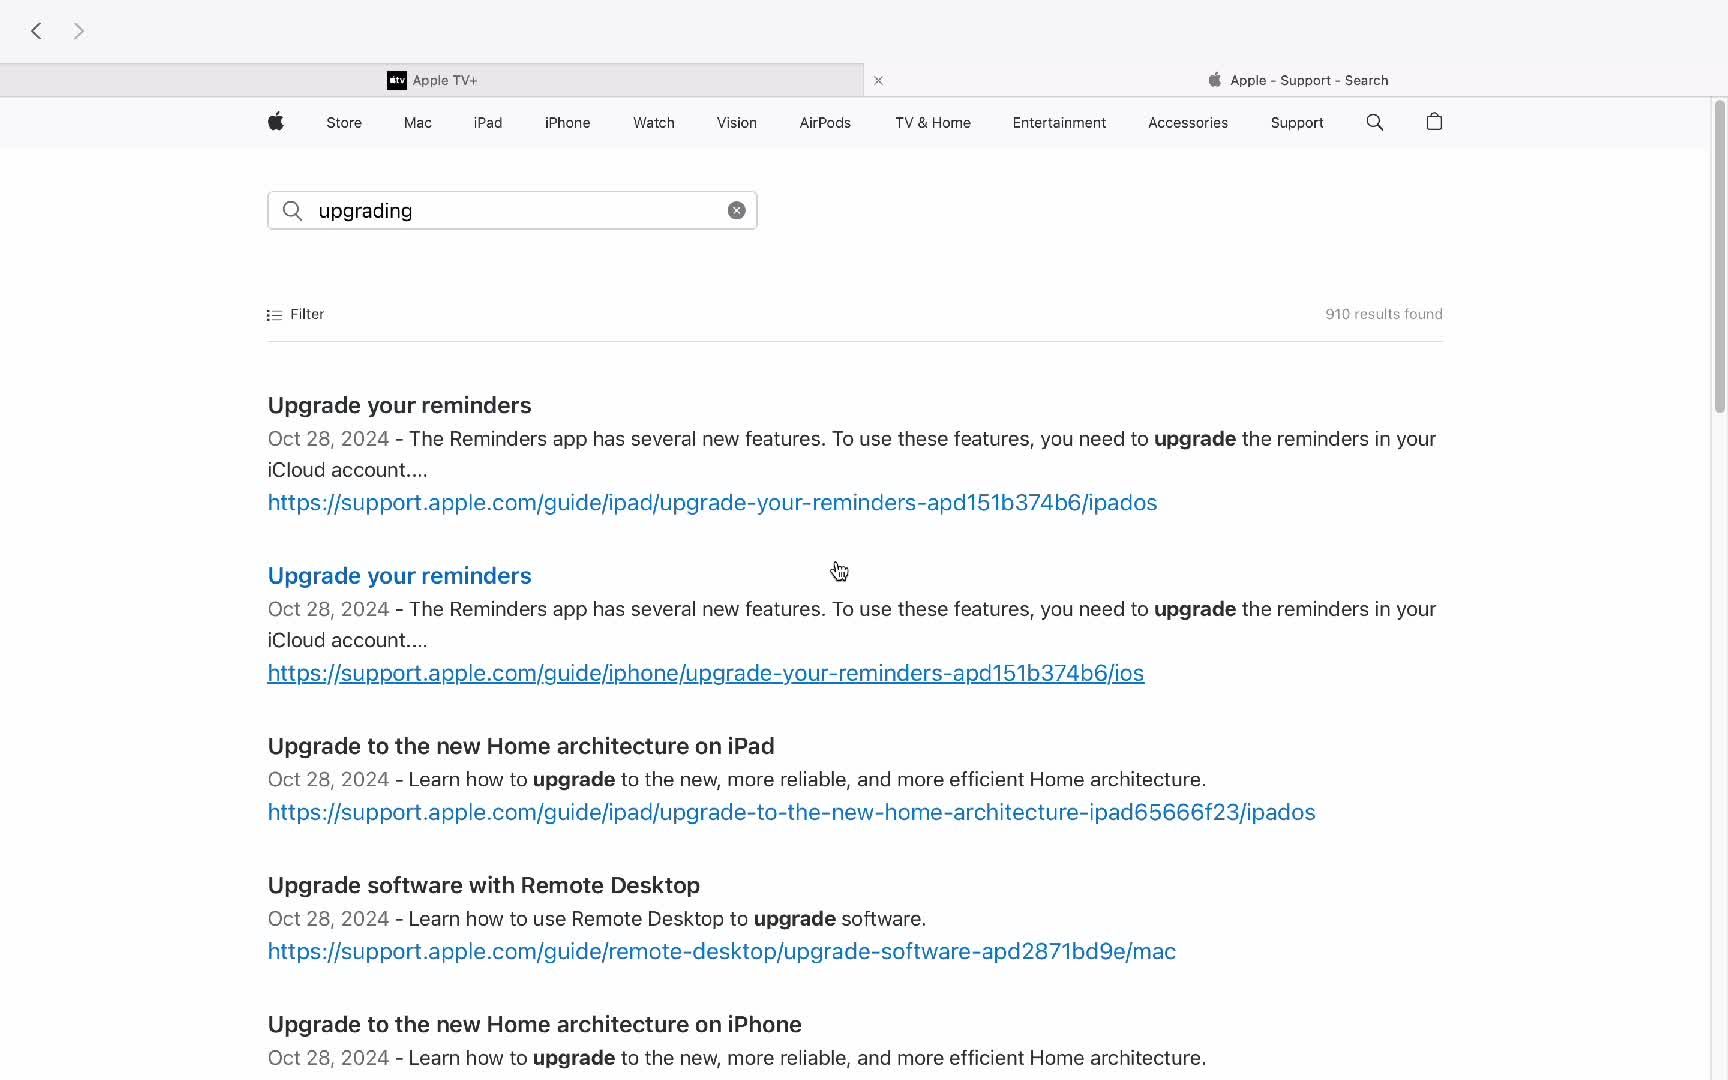
Task: Open the iphone/upgrade-your-reminders ios URL link
Action: tap(706, 673)
